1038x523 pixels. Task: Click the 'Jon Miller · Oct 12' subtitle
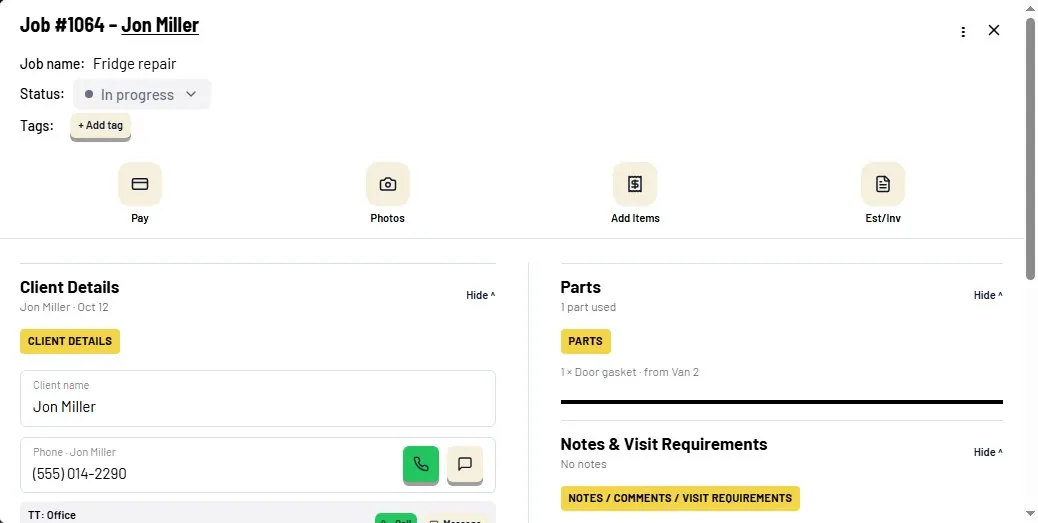[x=64, y=307]
